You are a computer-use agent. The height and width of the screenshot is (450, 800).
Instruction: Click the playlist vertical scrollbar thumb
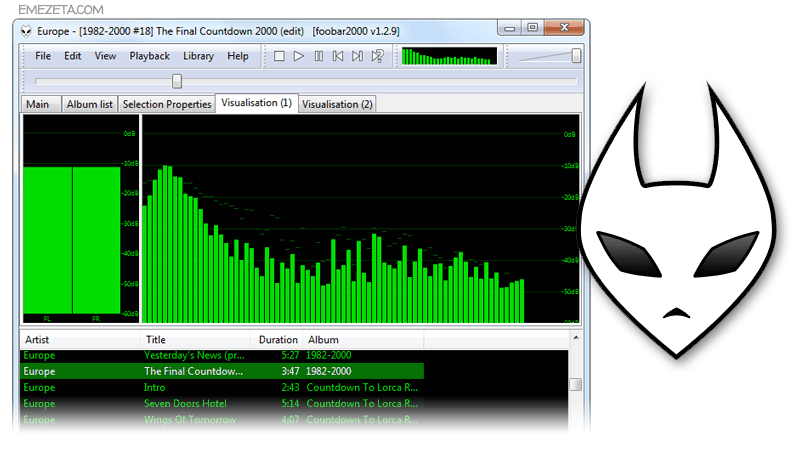(576, 384)
